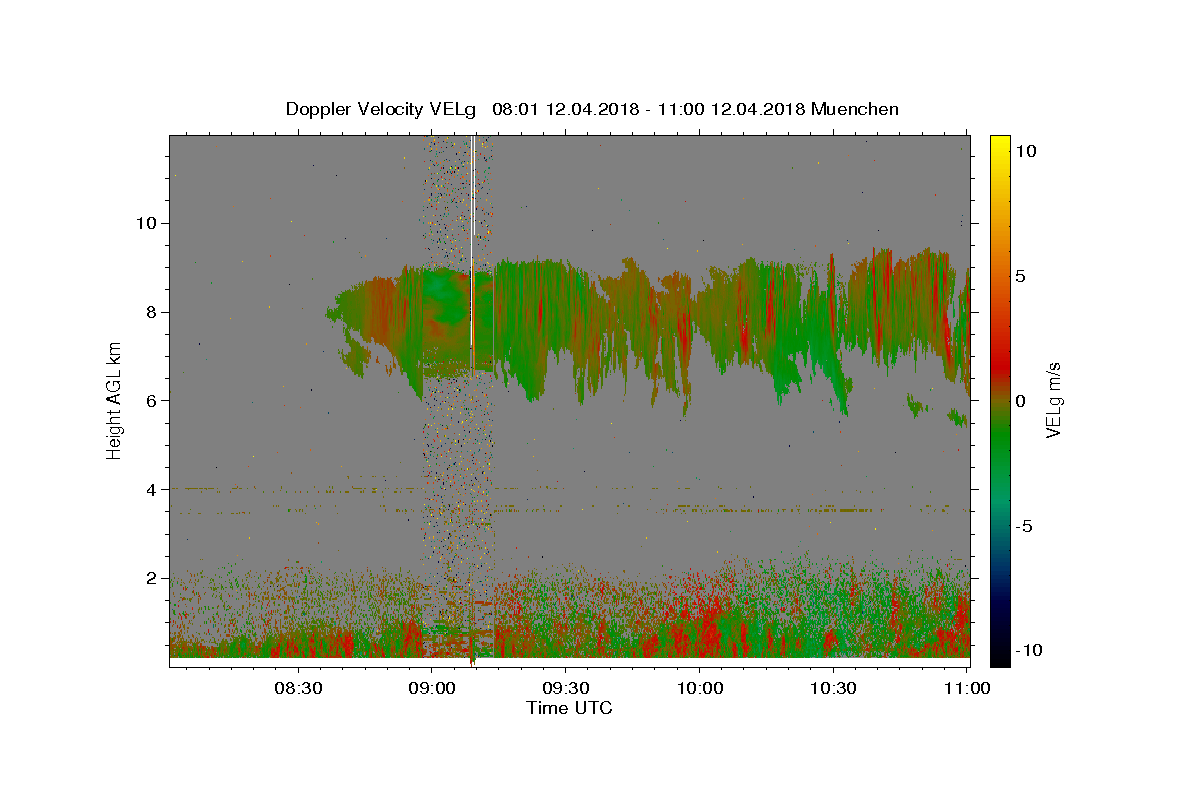Screen dimensions: 1200x800
Task: Click colorbar label -10
Action: click(x=1031, y=651)
